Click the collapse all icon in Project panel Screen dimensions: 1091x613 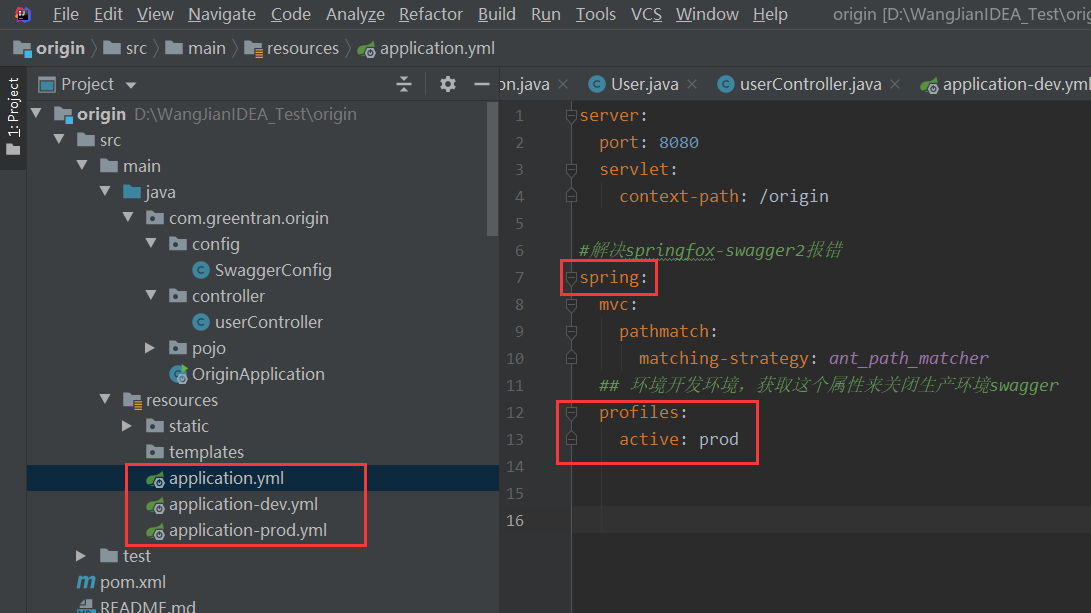[x=404, y=84]
